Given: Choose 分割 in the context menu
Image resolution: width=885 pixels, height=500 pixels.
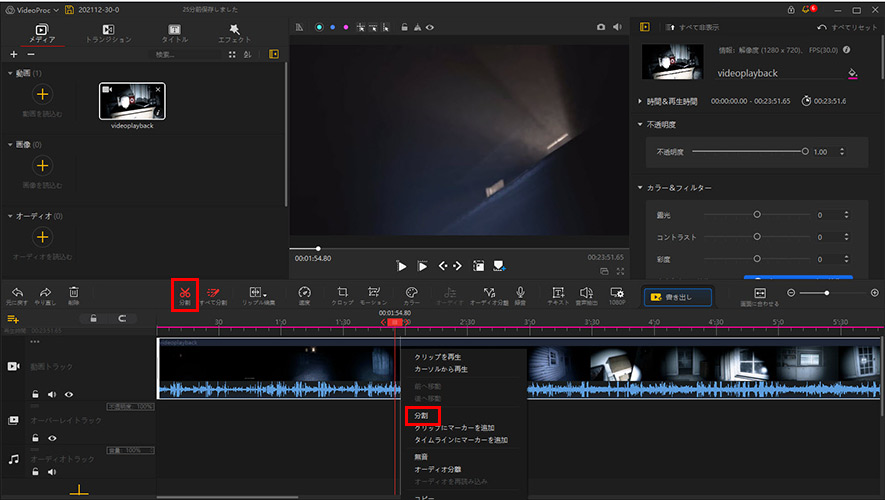Looking at the screenshot, I should point(421,415).
